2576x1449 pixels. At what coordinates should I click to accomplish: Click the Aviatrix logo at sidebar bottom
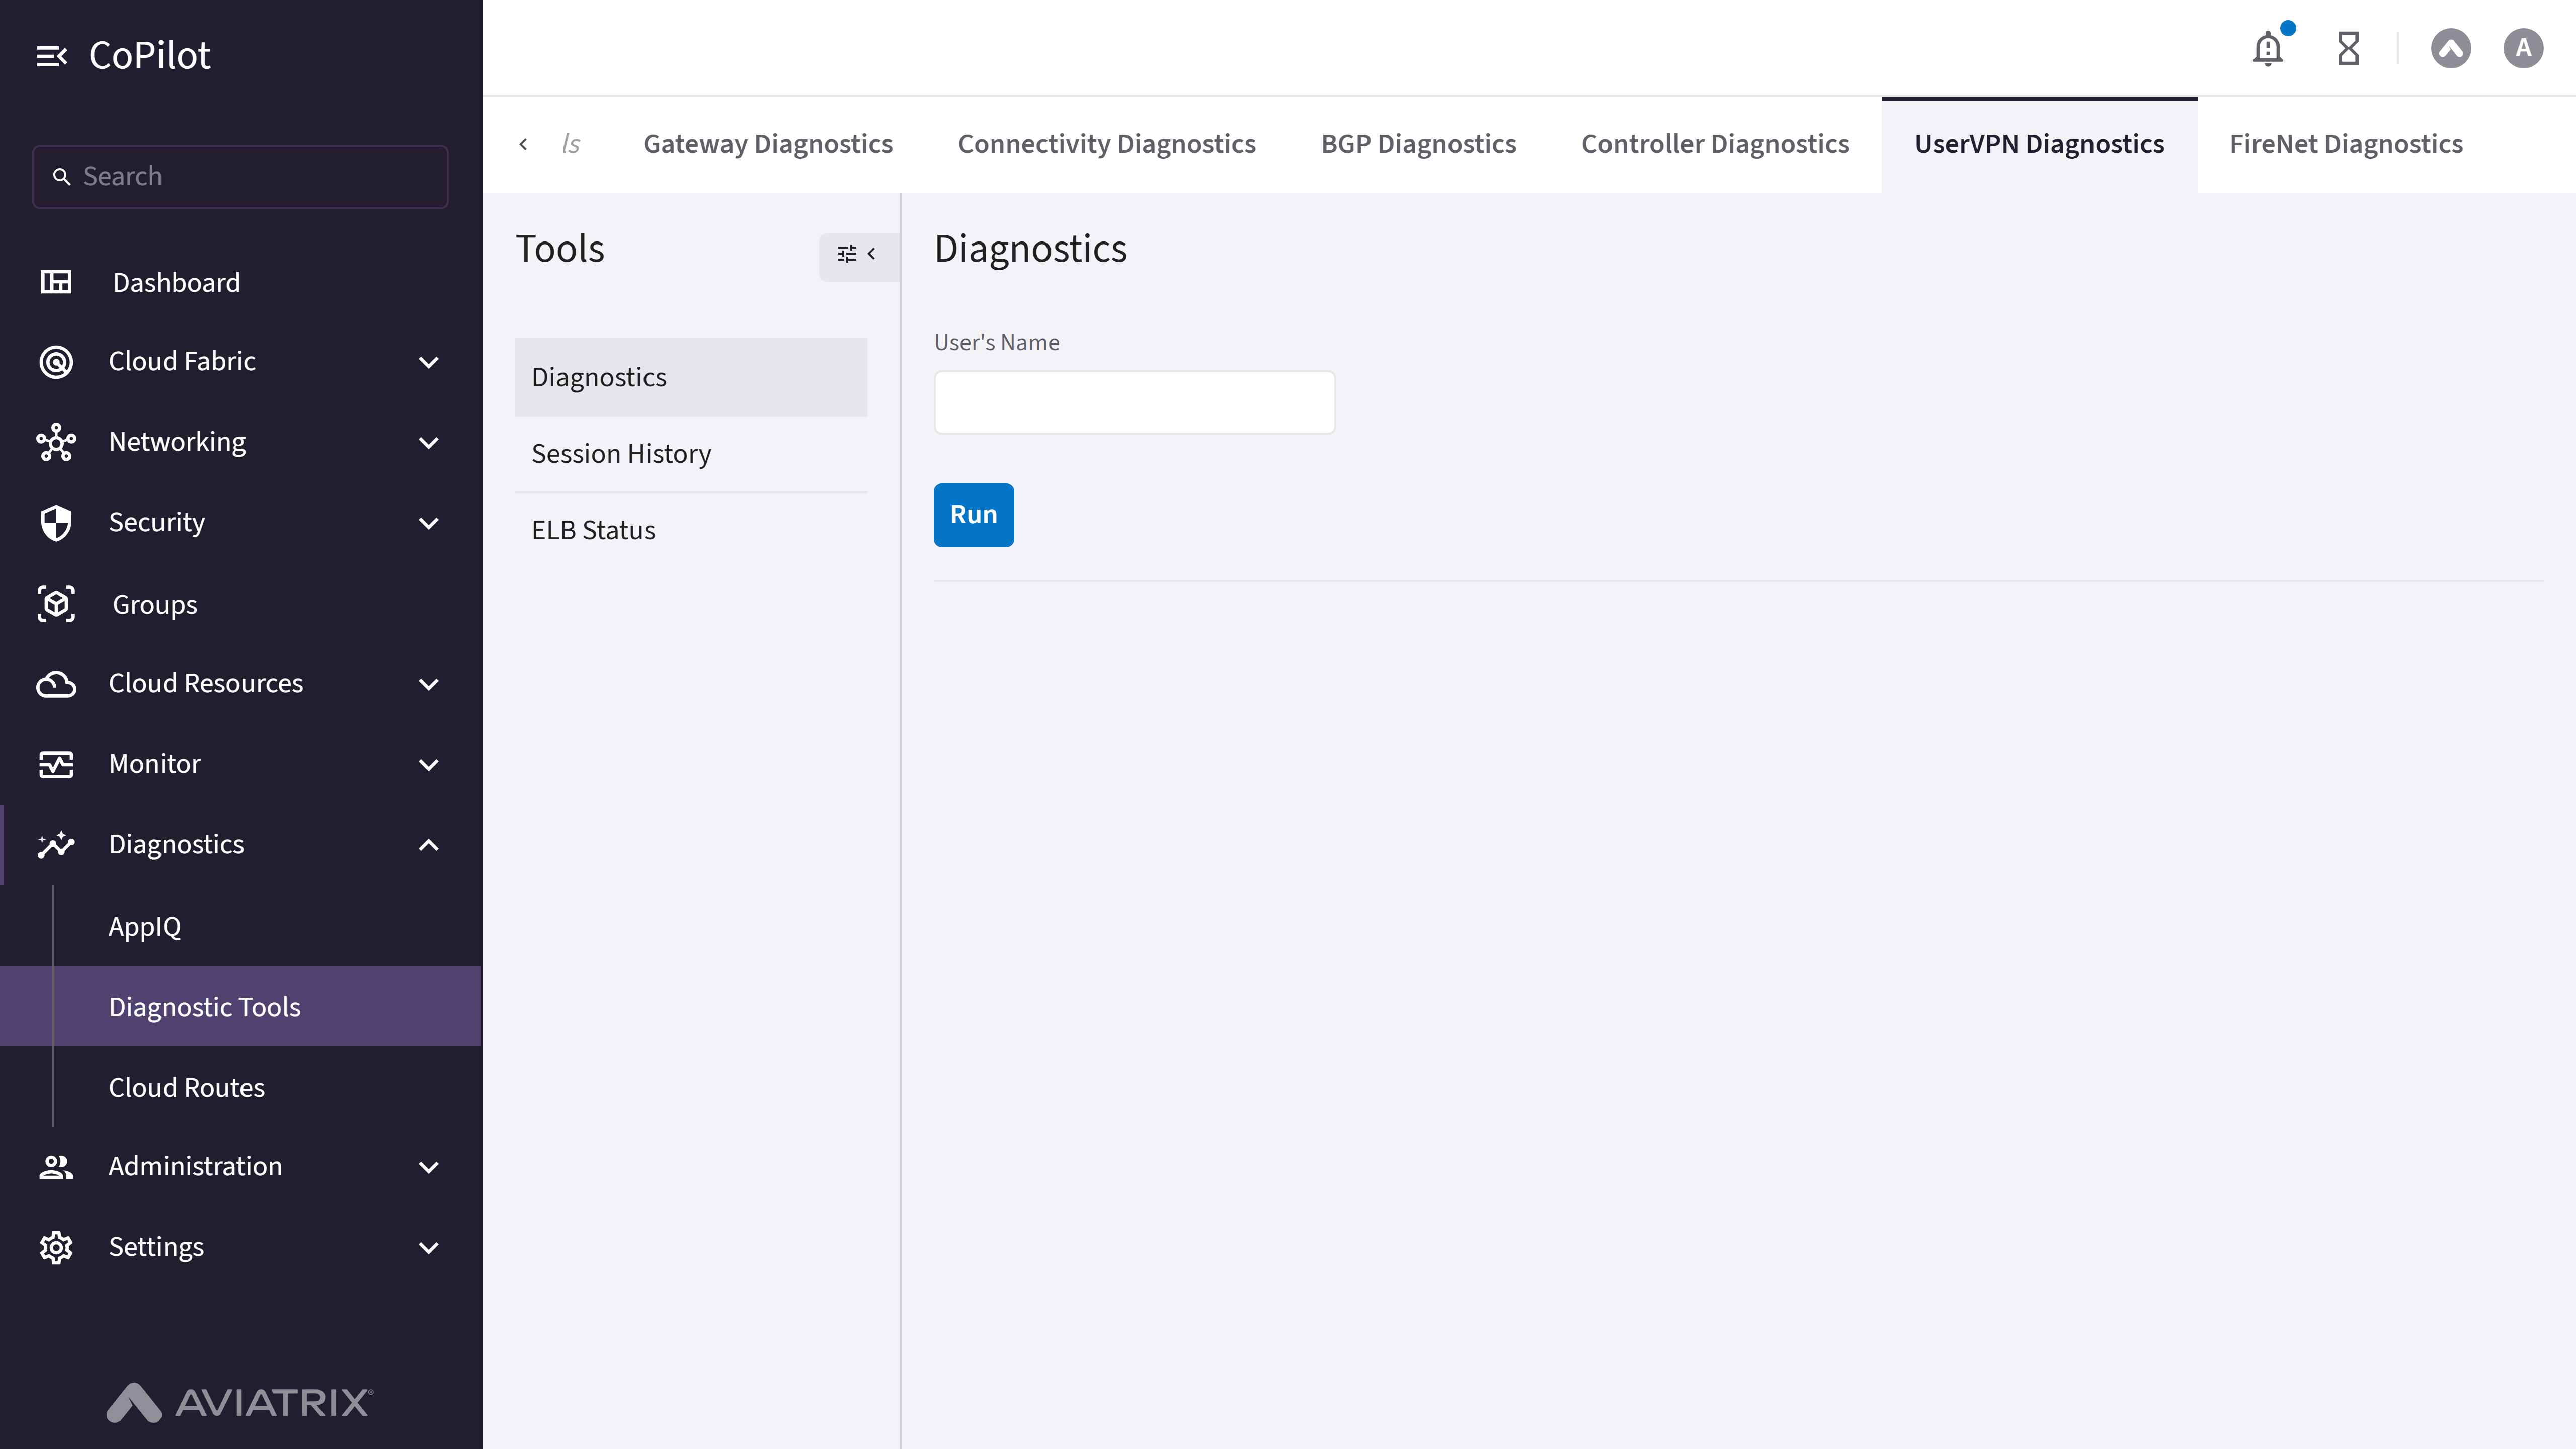point(240,1402)
